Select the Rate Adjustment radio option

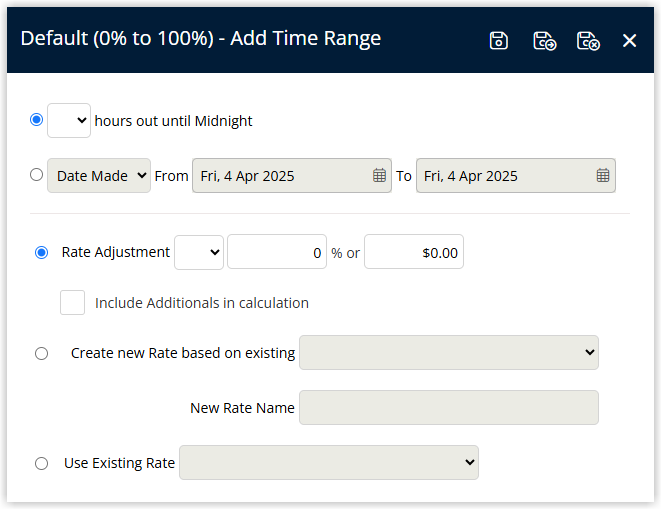pyautogui.click(x=41, y=252)
